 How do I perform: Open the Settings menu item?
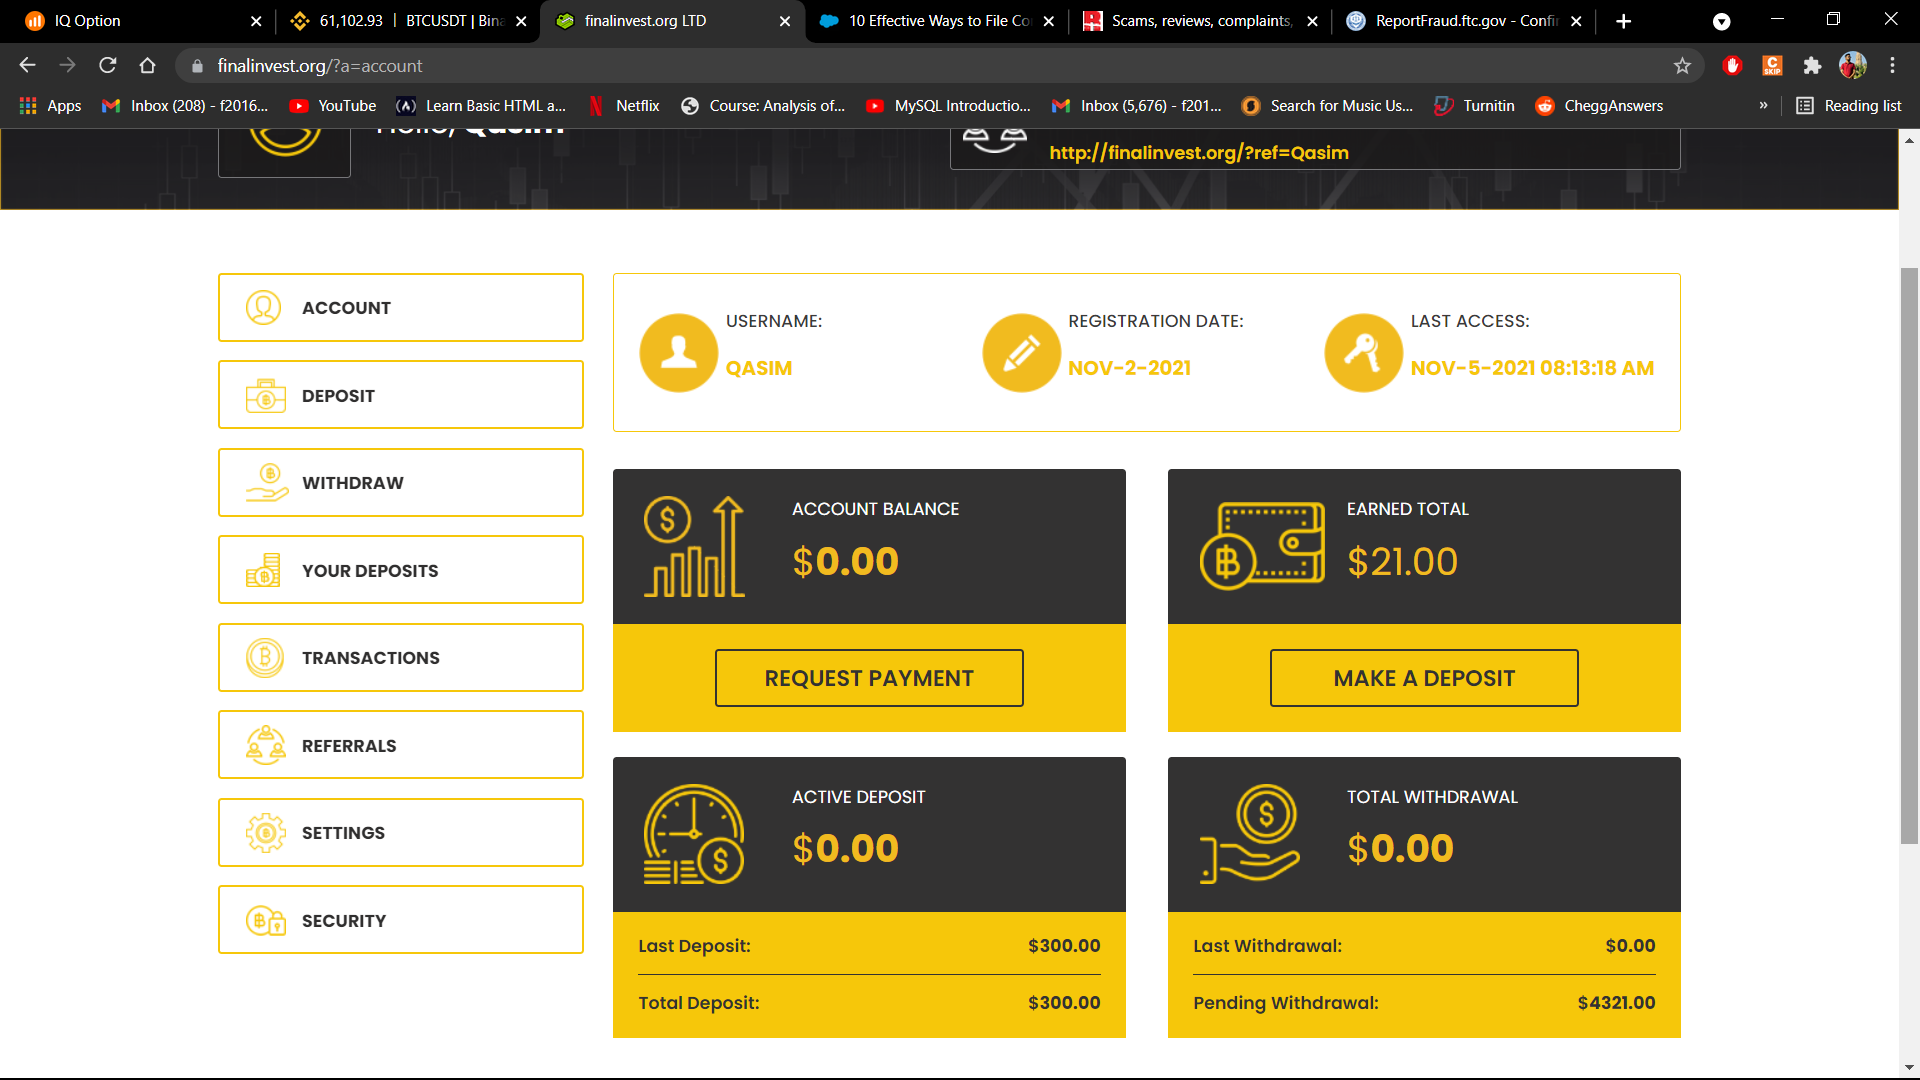400,833
